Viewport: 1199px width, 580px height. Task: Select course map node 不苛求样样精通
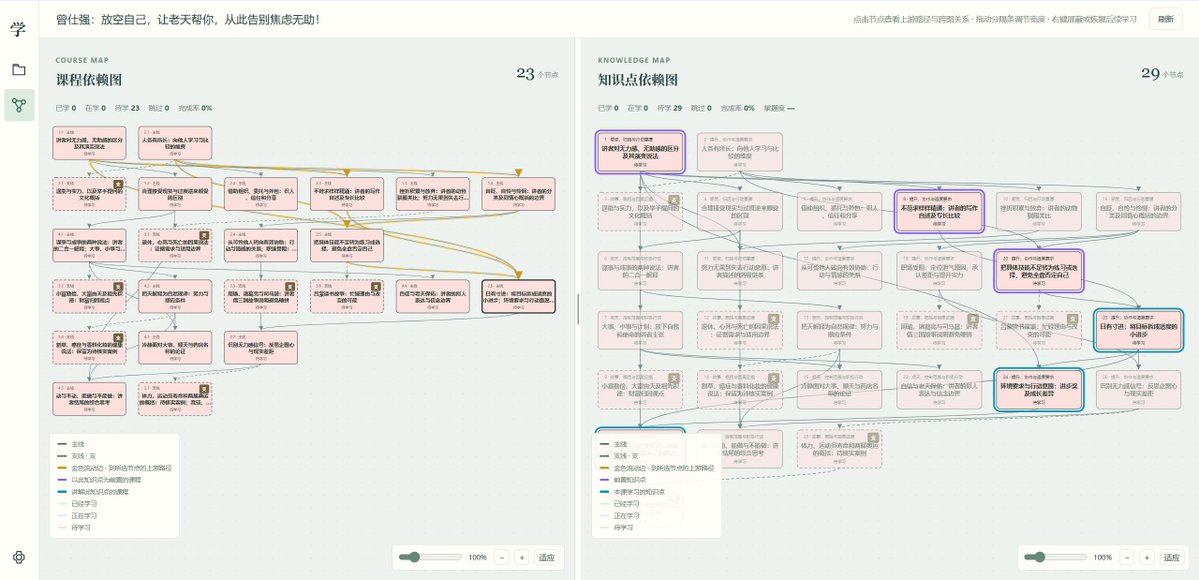click(346, 194)
